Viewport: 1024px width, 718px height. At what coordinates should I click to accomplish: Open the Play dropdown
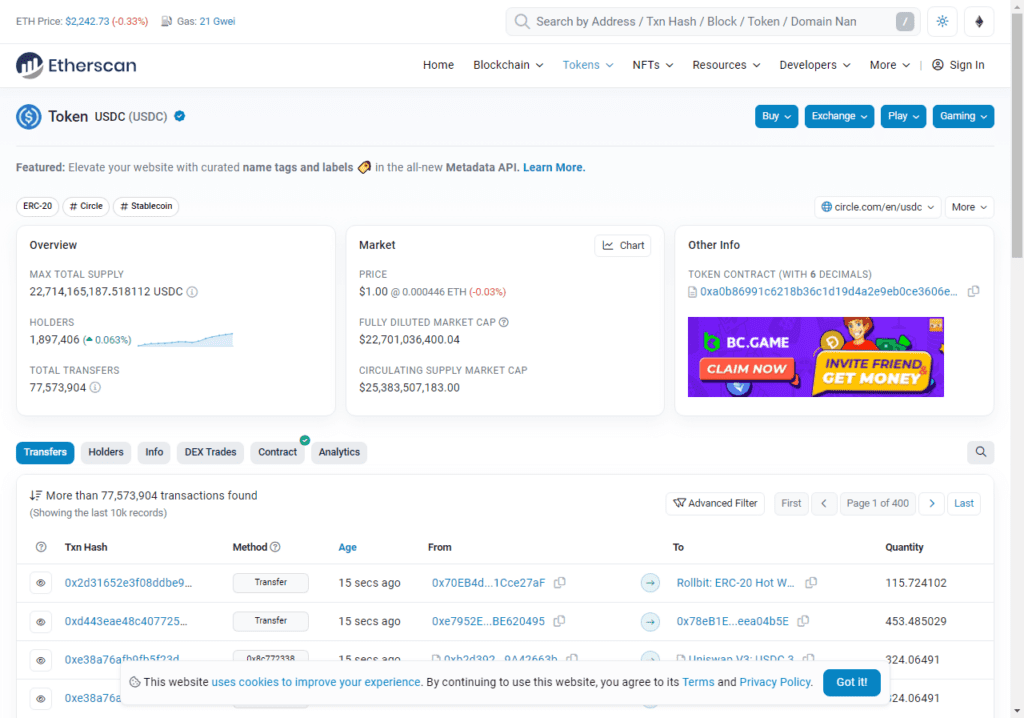pyautogui.click(x=903, y=116)
